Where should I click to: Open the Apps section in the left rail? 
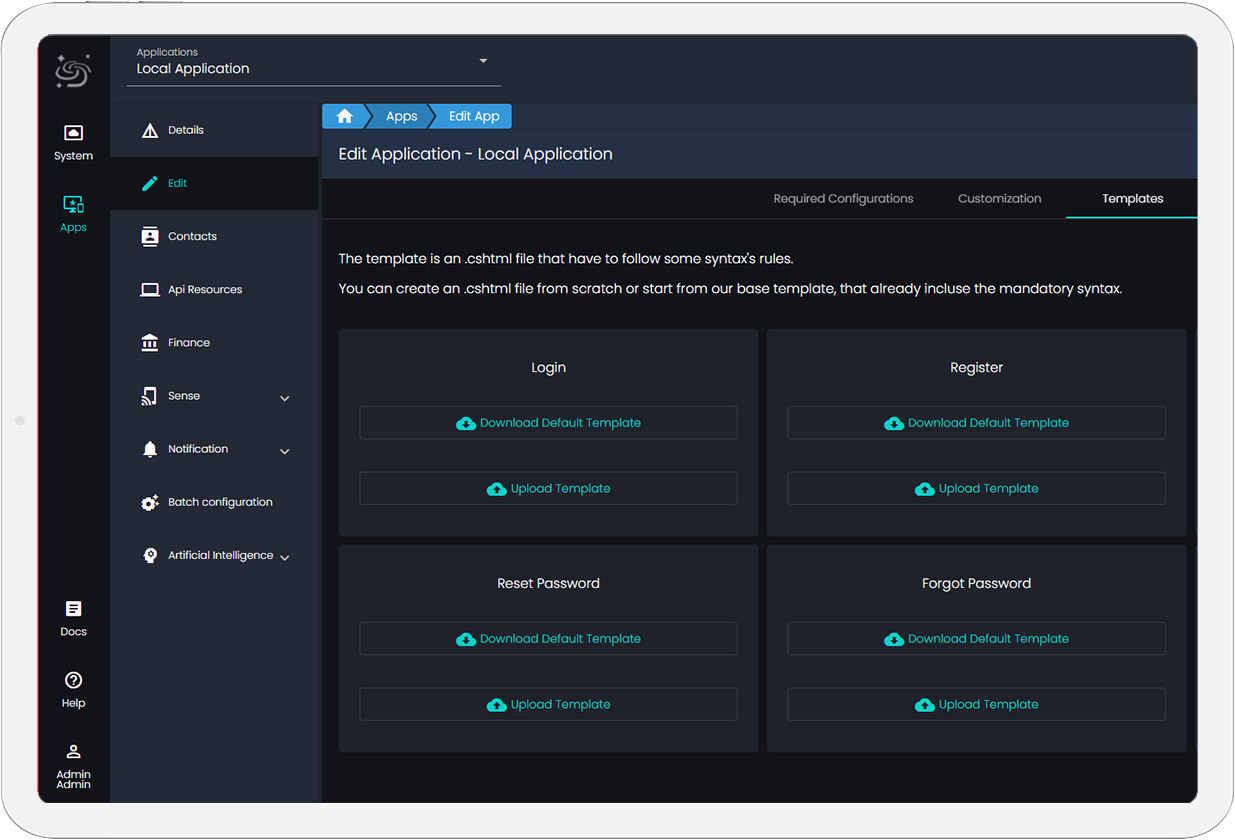point(73,213)
